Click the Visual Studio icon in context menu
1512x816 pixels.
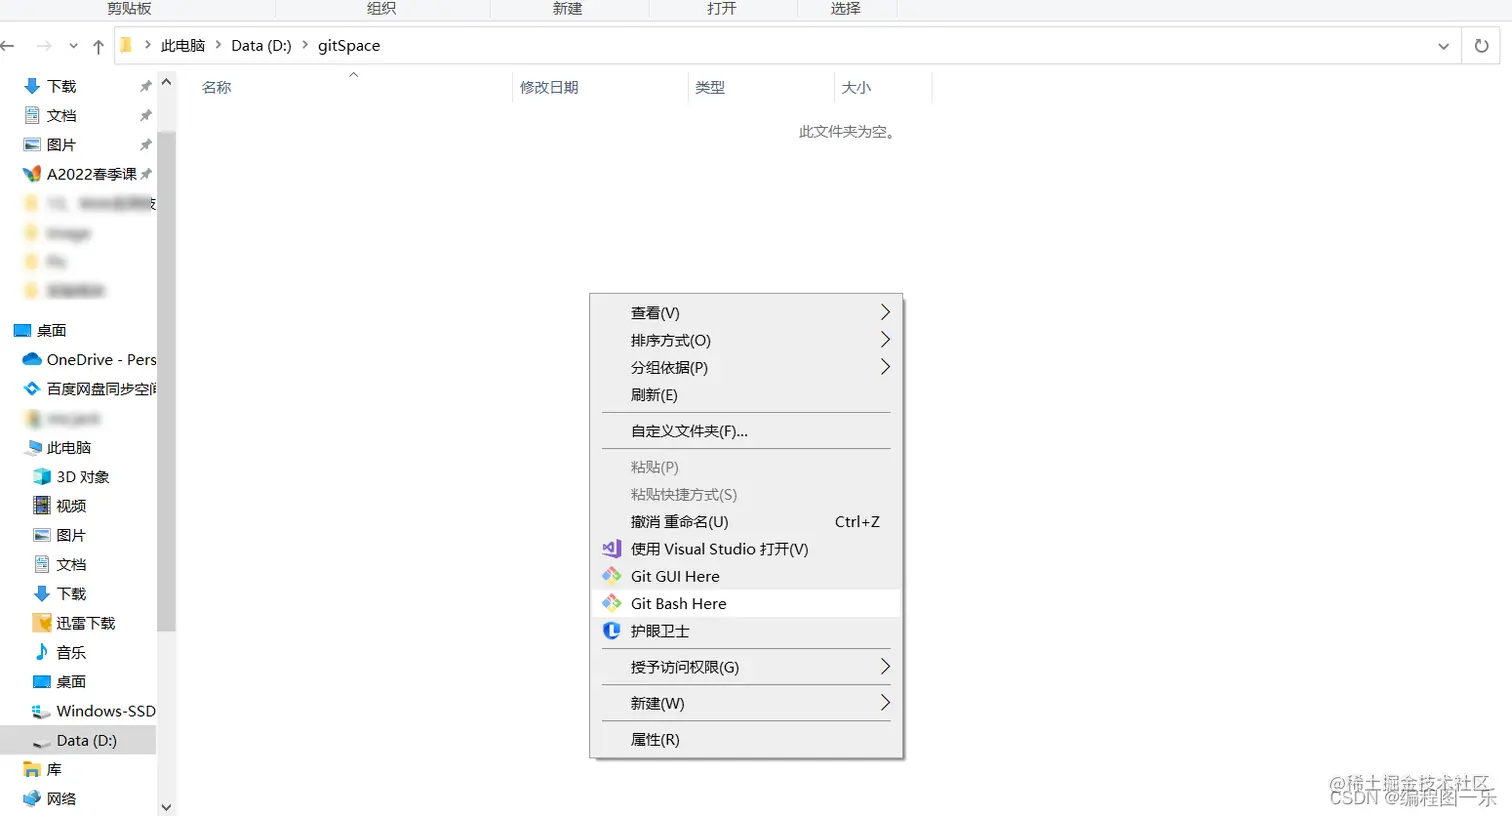click(612, 549)
